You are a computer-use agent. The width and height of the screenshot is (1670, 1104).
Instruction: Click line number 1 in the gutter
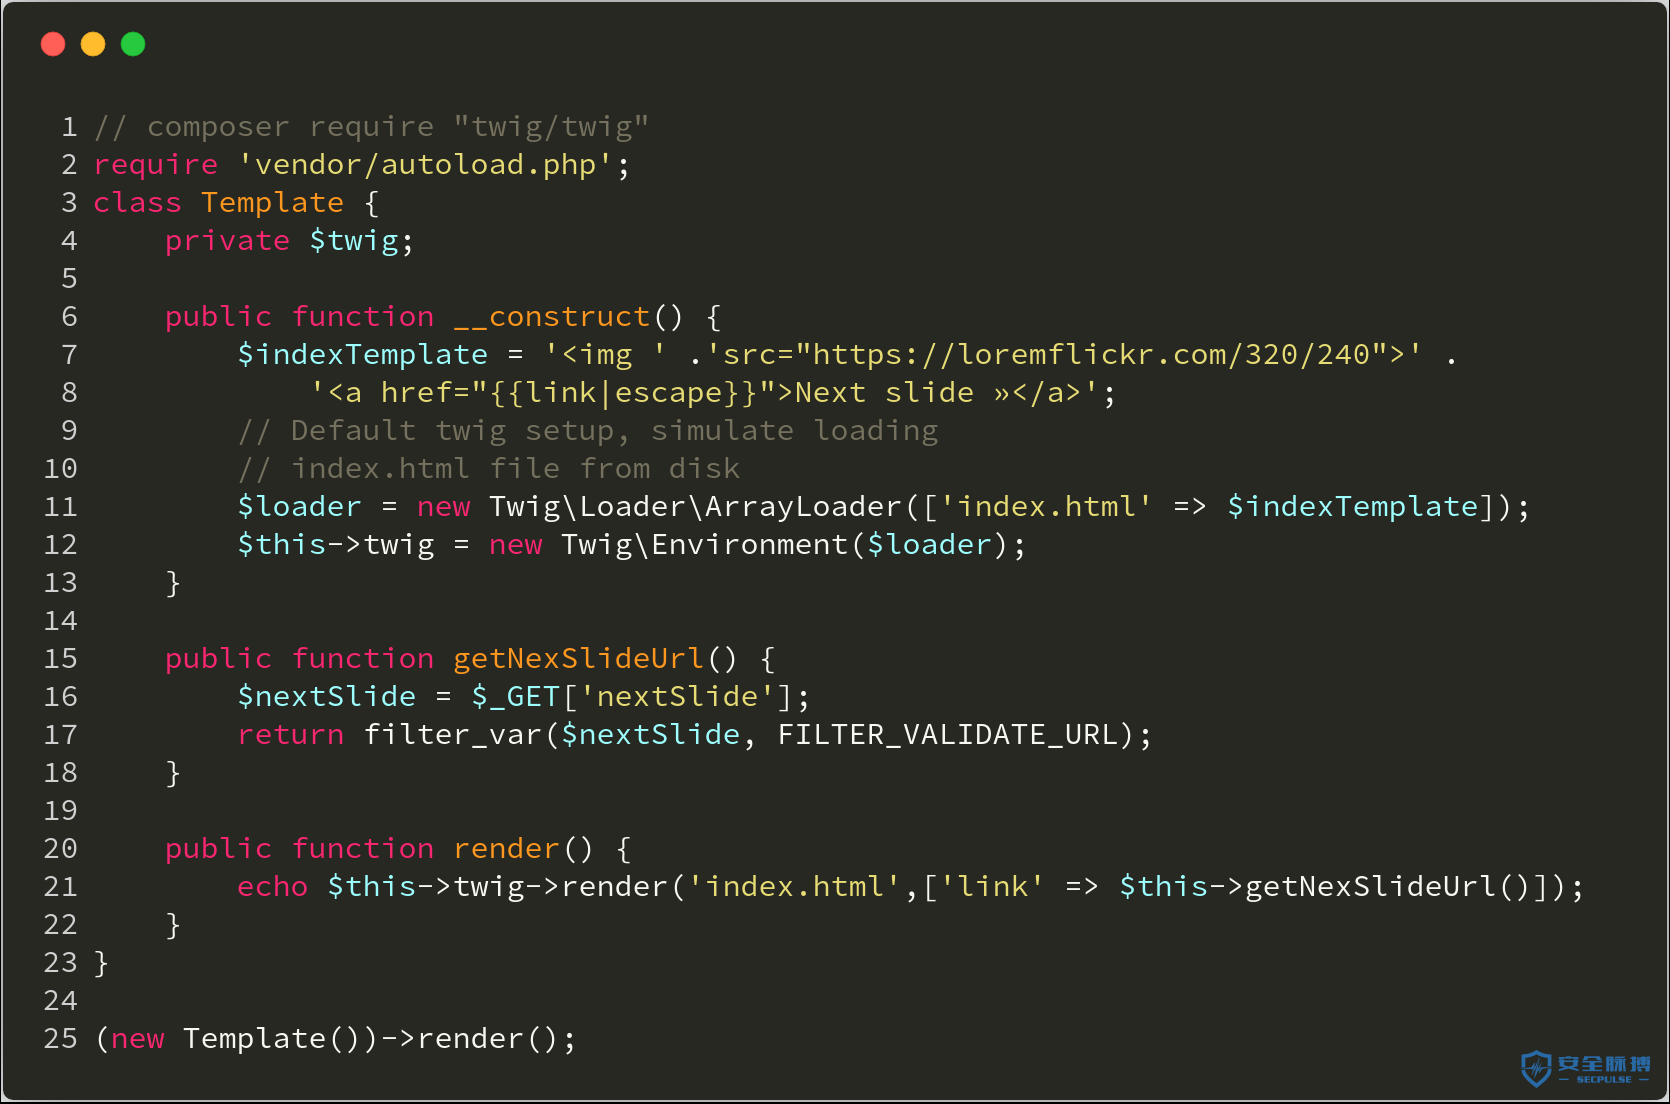tap(69, 127)
